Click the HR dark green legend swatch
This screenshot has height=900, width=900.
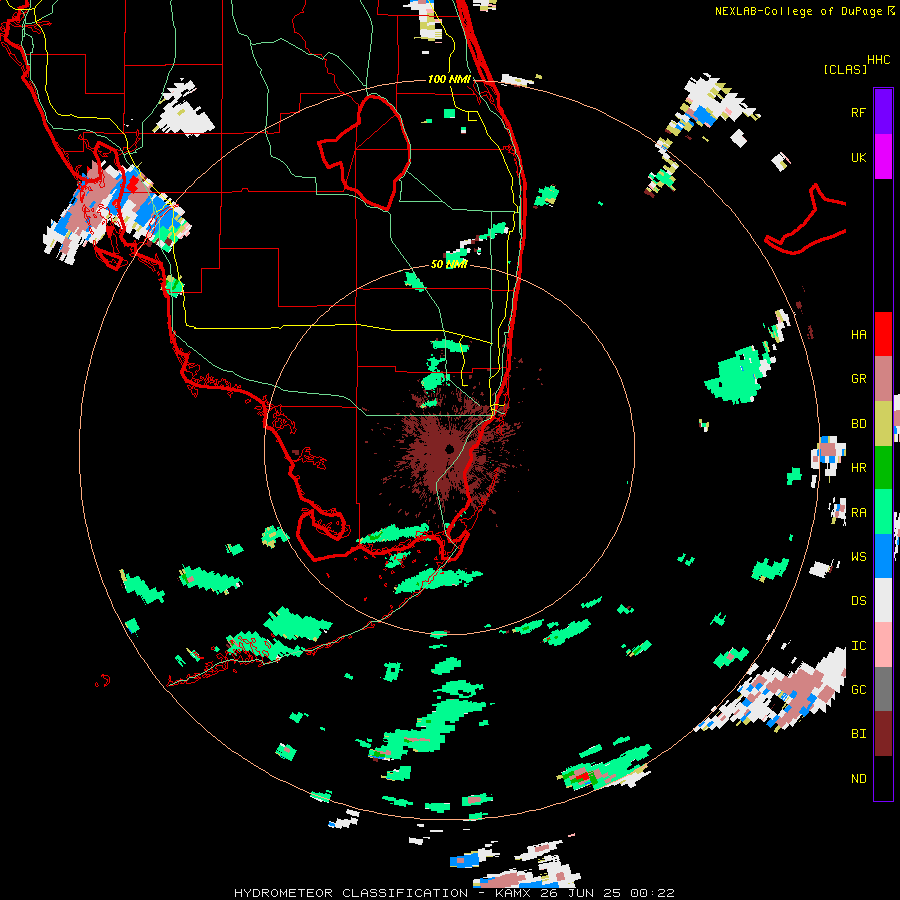tap(883, 468)
